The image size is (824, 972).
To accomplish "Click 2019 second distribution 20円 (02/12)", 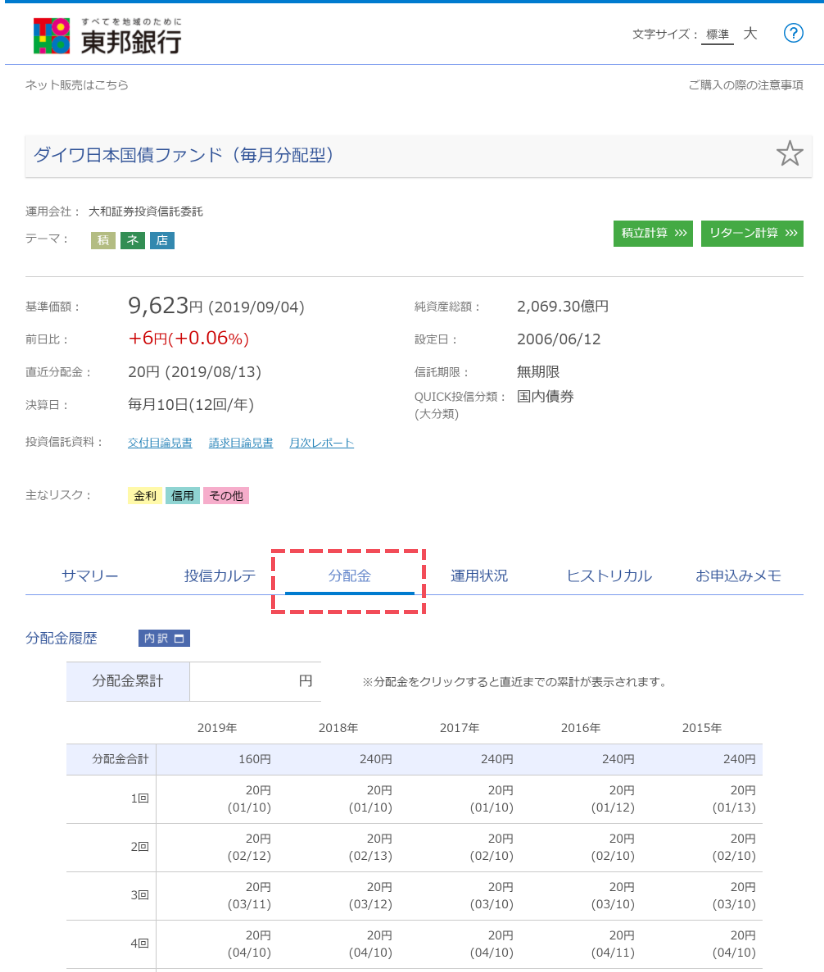I will 249,847.
